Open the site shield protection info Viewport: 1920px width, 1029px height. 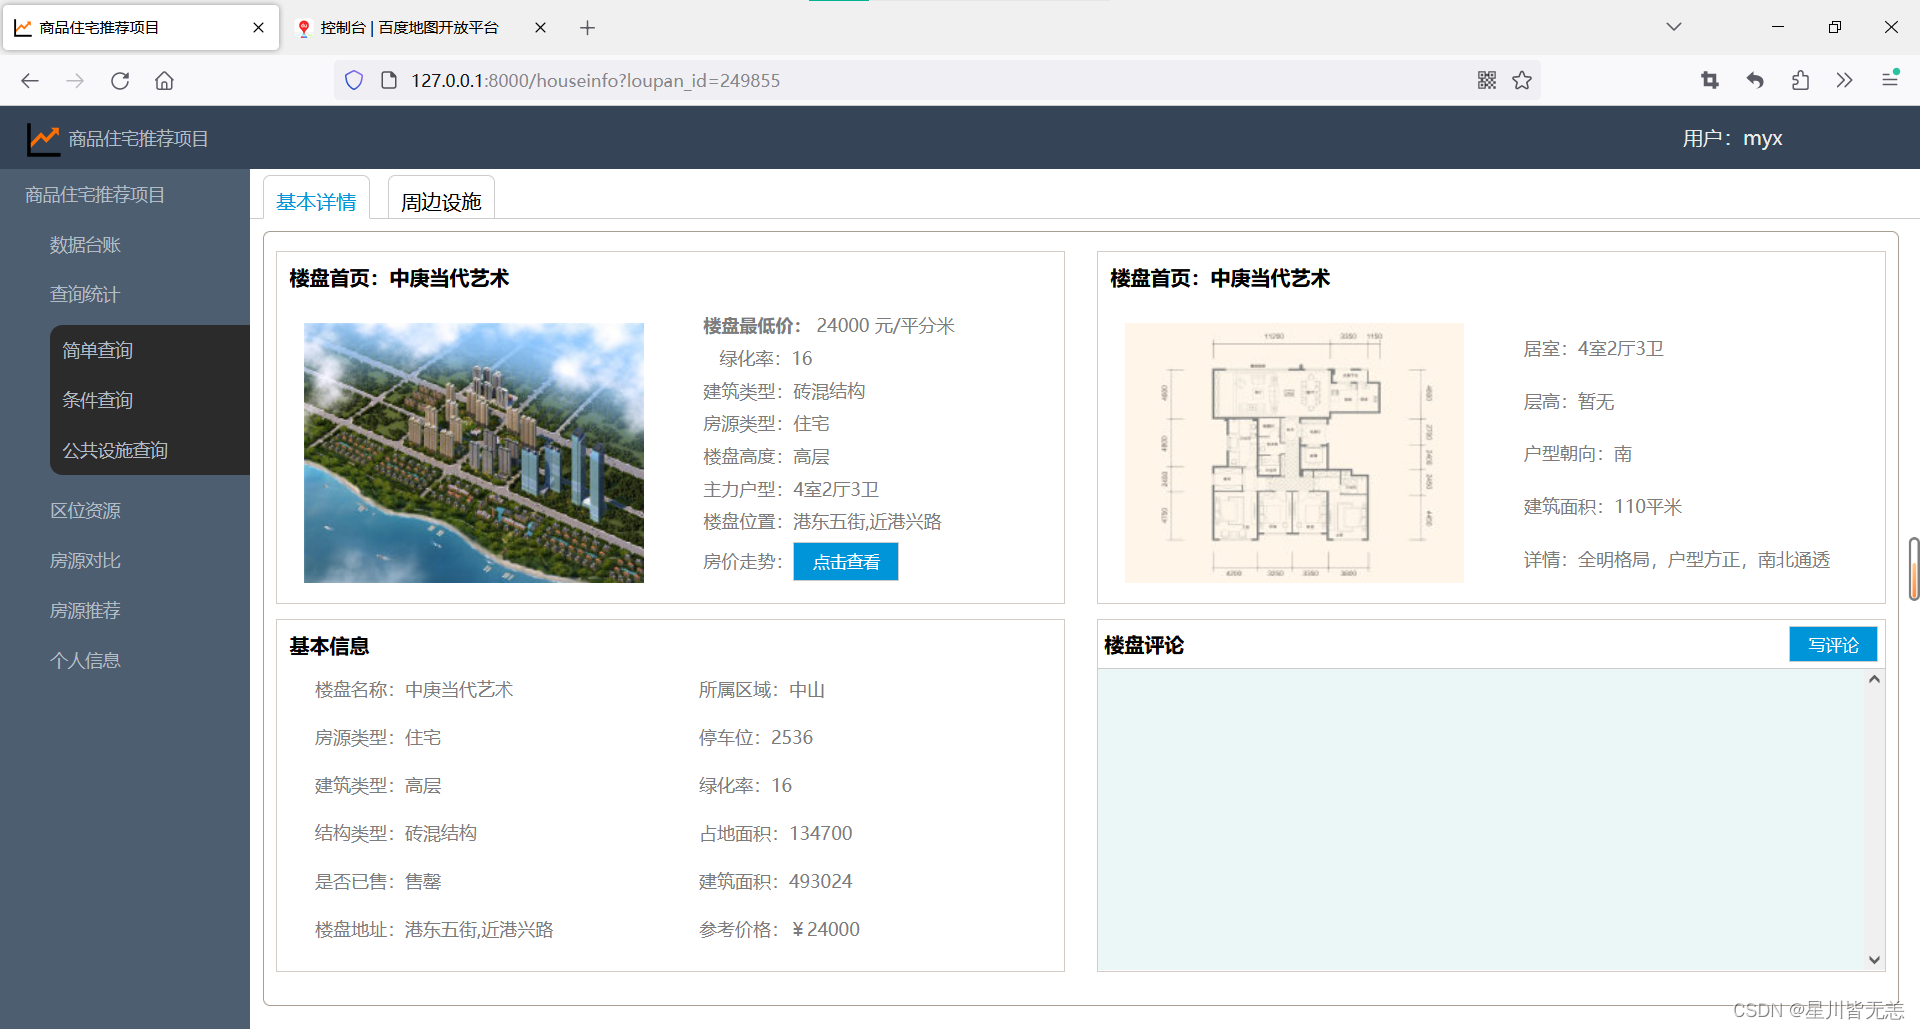click(x=354, y=80)
